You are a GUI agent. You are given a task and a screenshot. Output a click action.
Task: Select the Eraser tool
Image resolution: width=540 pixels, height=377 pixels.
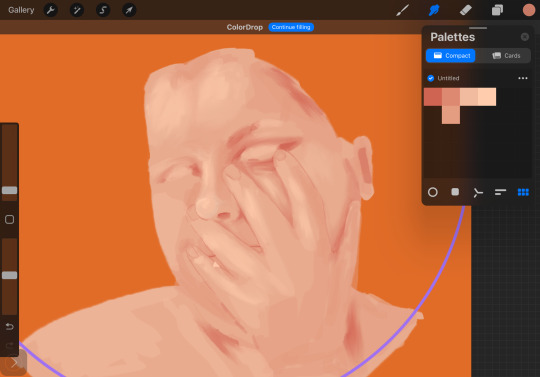466,10
